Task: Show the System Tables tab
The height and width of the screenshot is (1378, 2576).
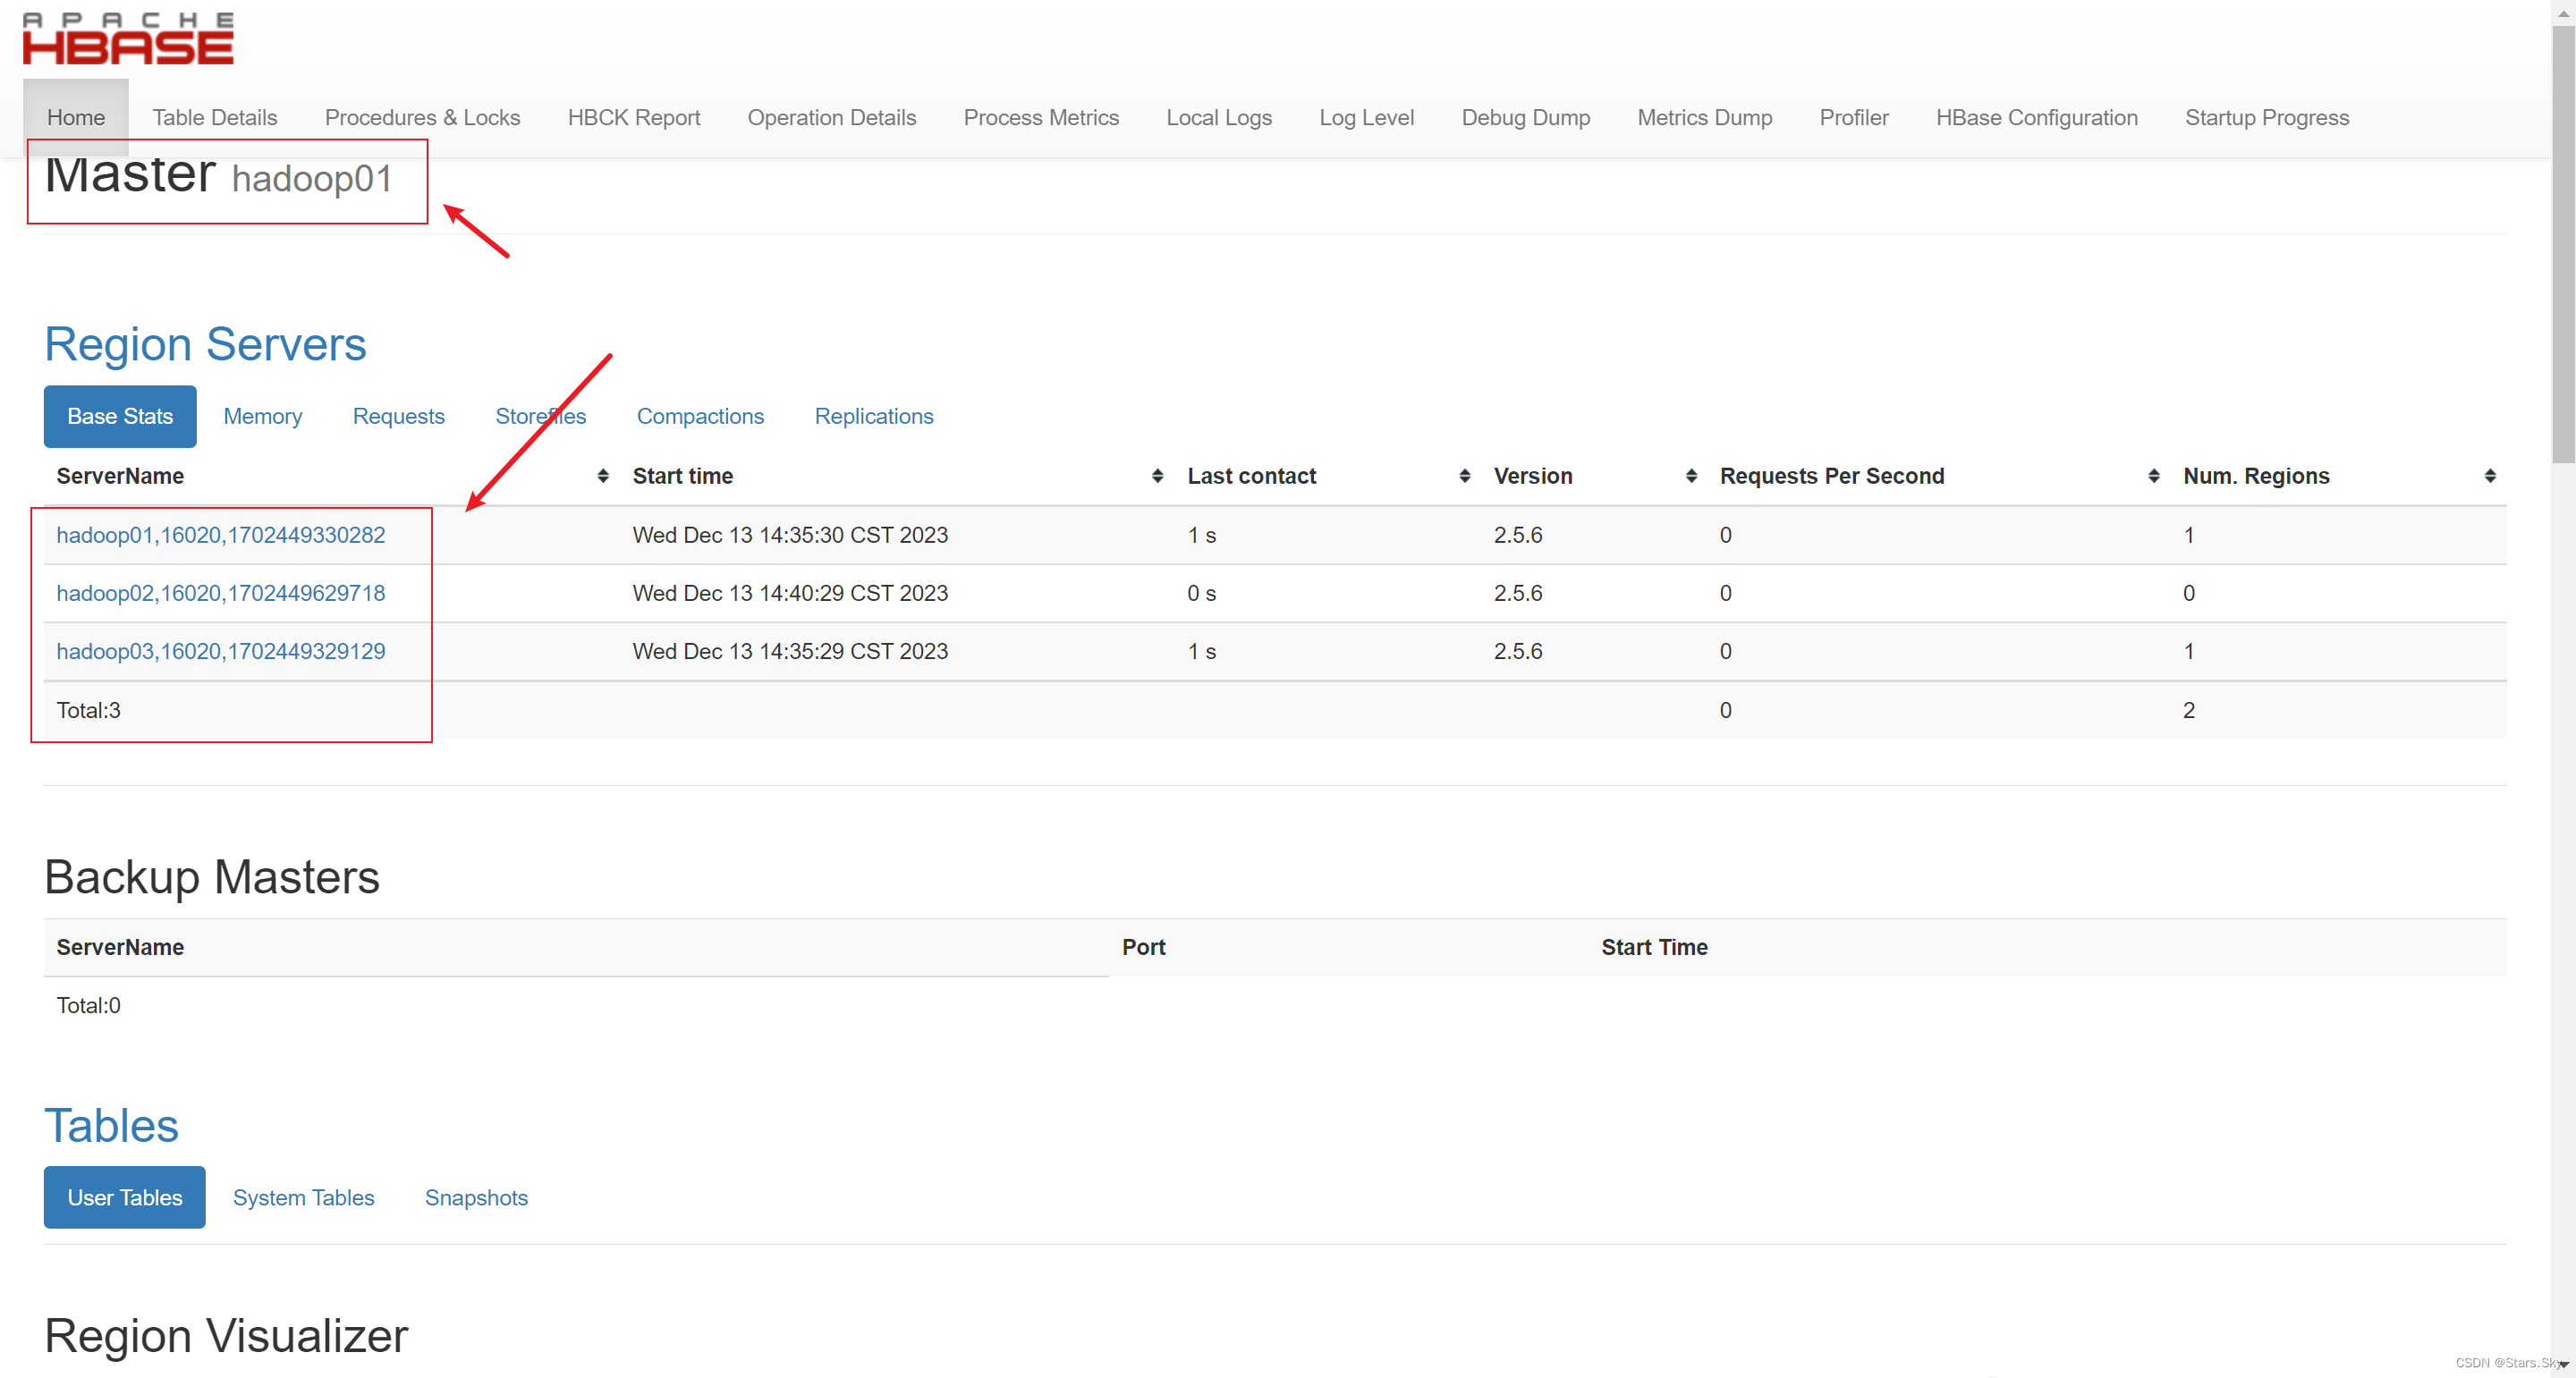Action: point(303,1197)
